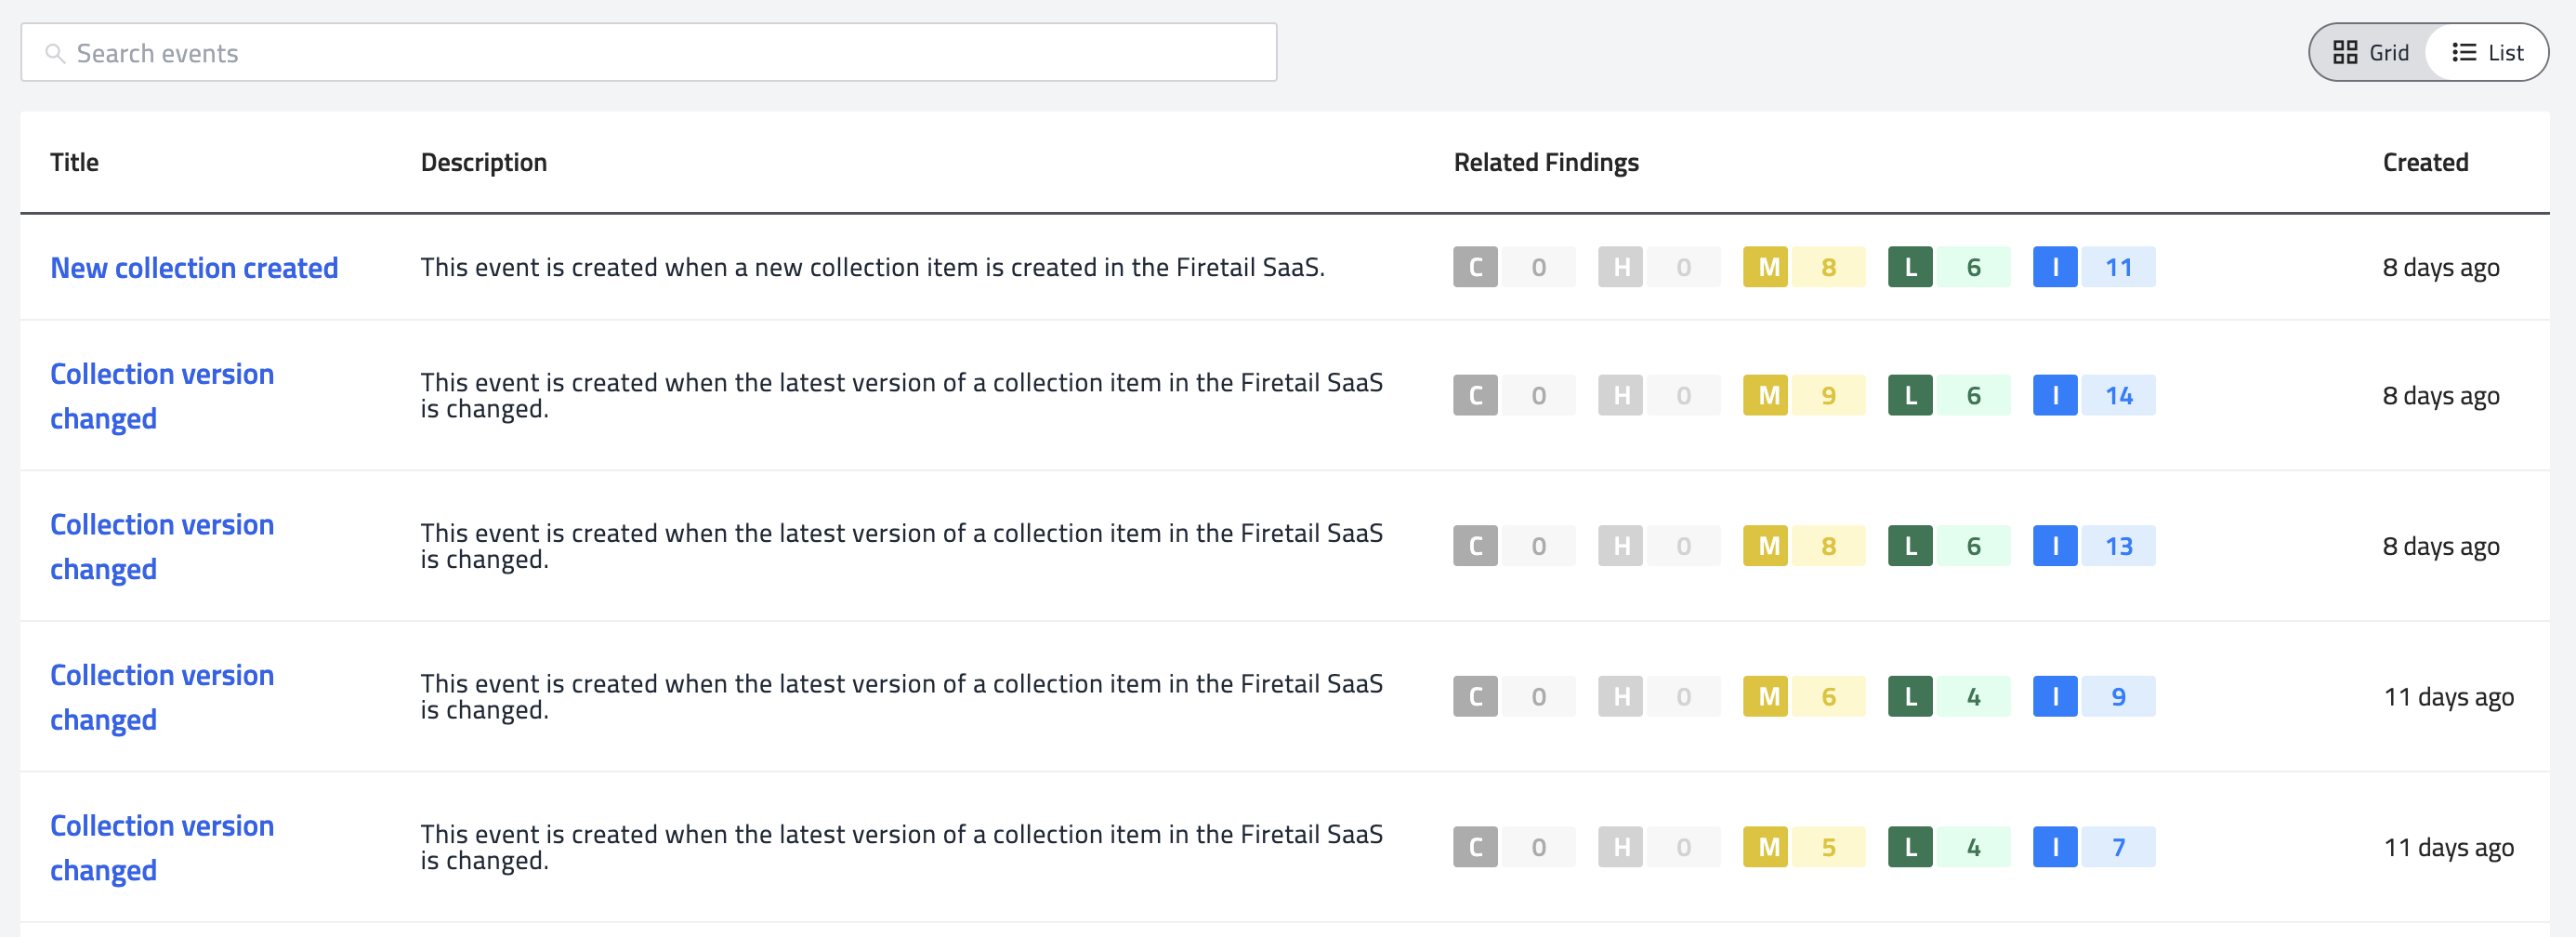Switch to List view
2576x937 pixels.
click(2487, 52)
